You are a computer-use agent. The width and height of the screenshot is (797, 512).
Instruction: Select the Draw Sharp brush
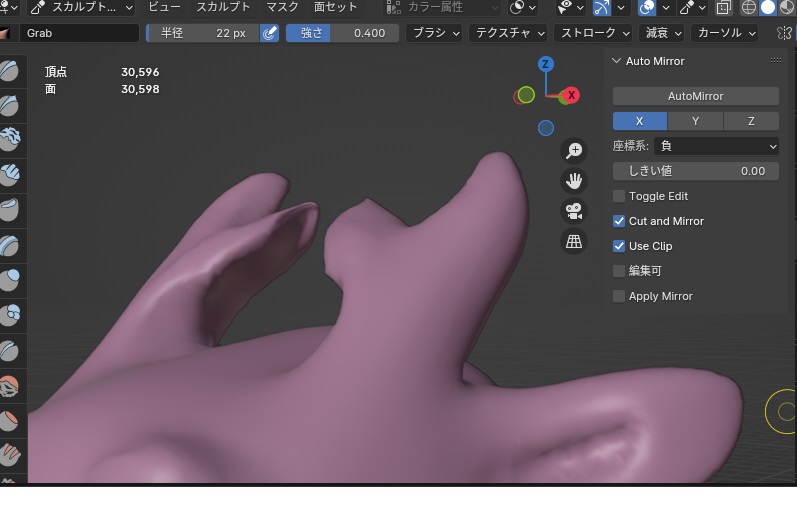point(9,106)
